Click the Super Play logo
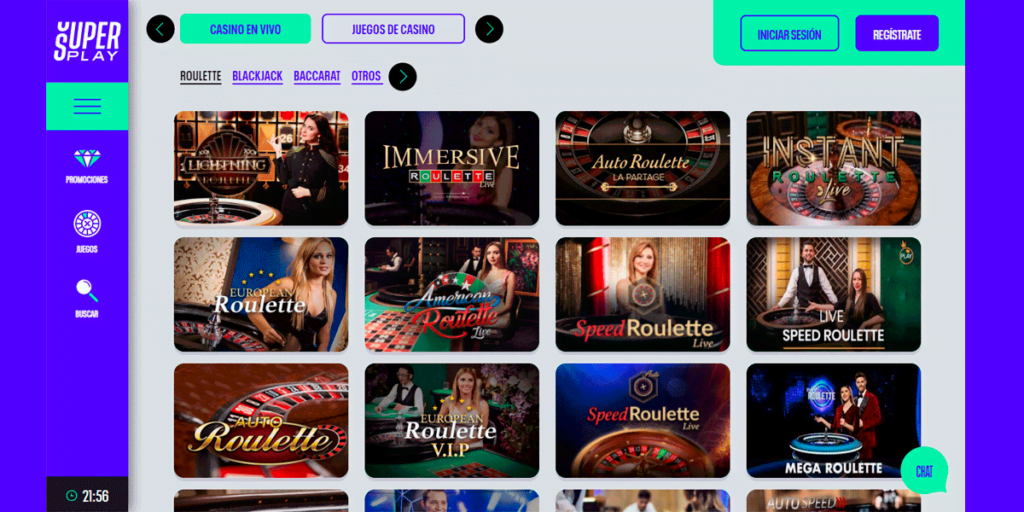This screenshot has height=512, width=1024. point(87,41)
